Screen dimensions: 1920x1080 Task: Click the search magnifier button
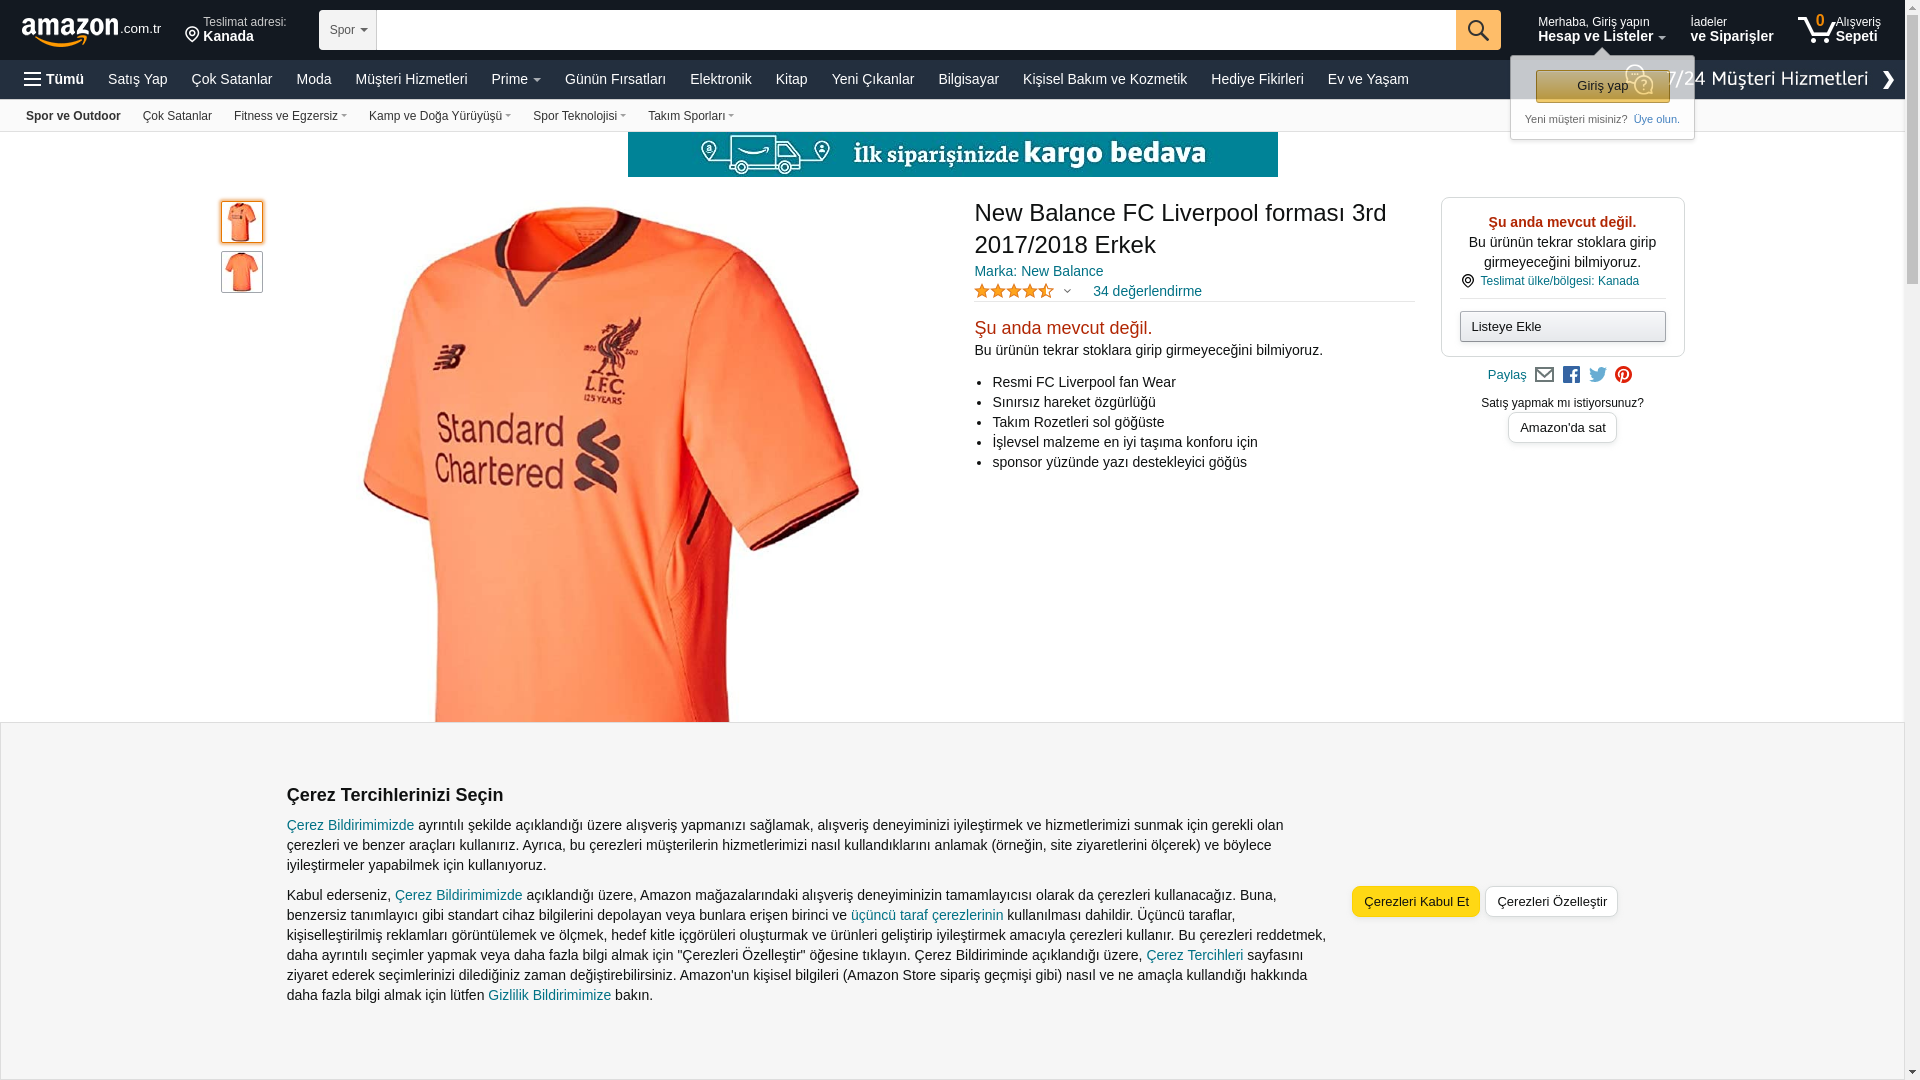[1478, 30]
